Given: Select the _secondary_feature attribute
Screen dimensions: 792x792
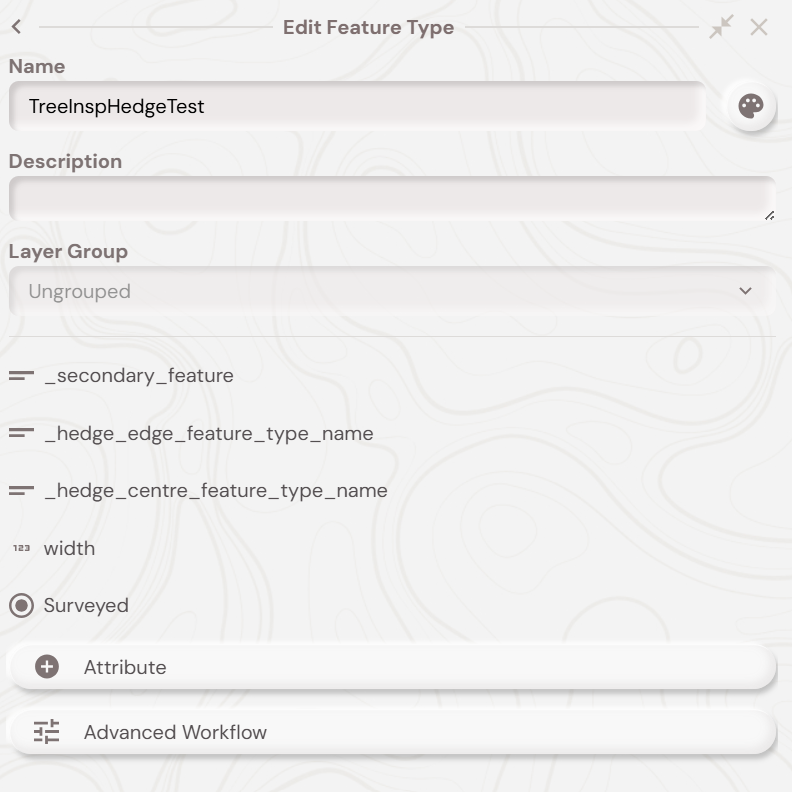Looking at the screenshot, I should pos(139,376).
